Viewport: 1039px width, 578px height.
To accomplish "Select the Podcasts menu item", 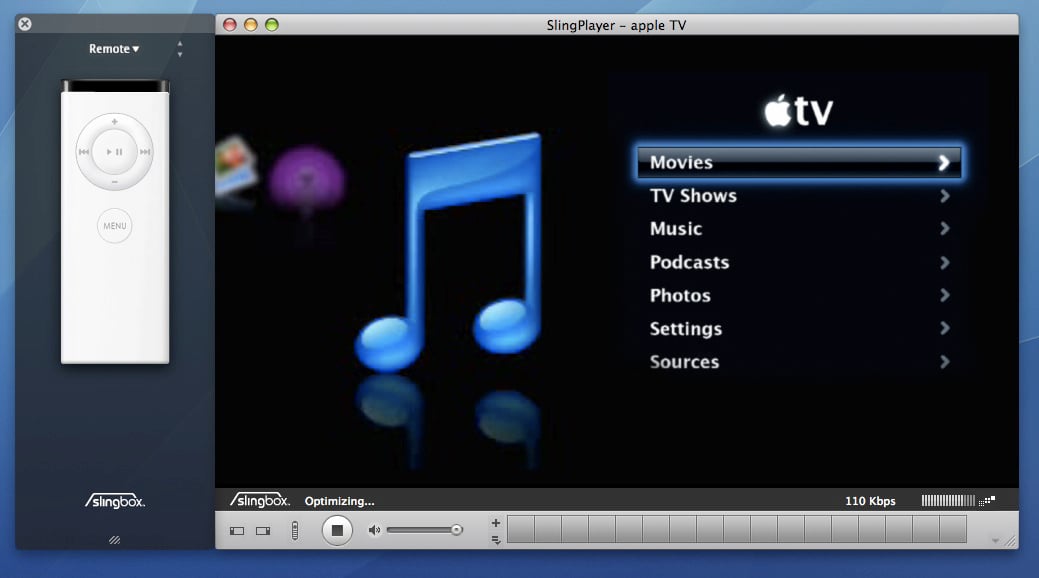I will (689, 262).
